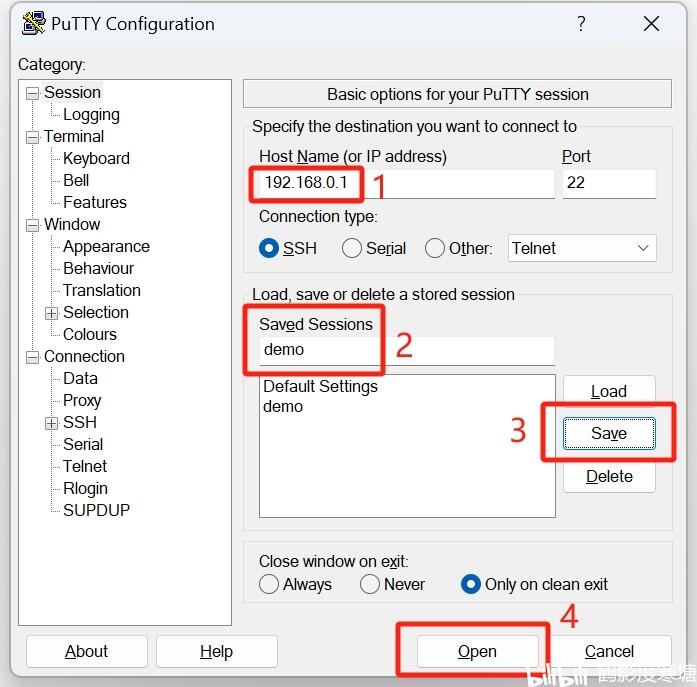Choose the Other connection type radio
Screen dimensions: 697x687
pyautogui.click(x=435, y=248)
